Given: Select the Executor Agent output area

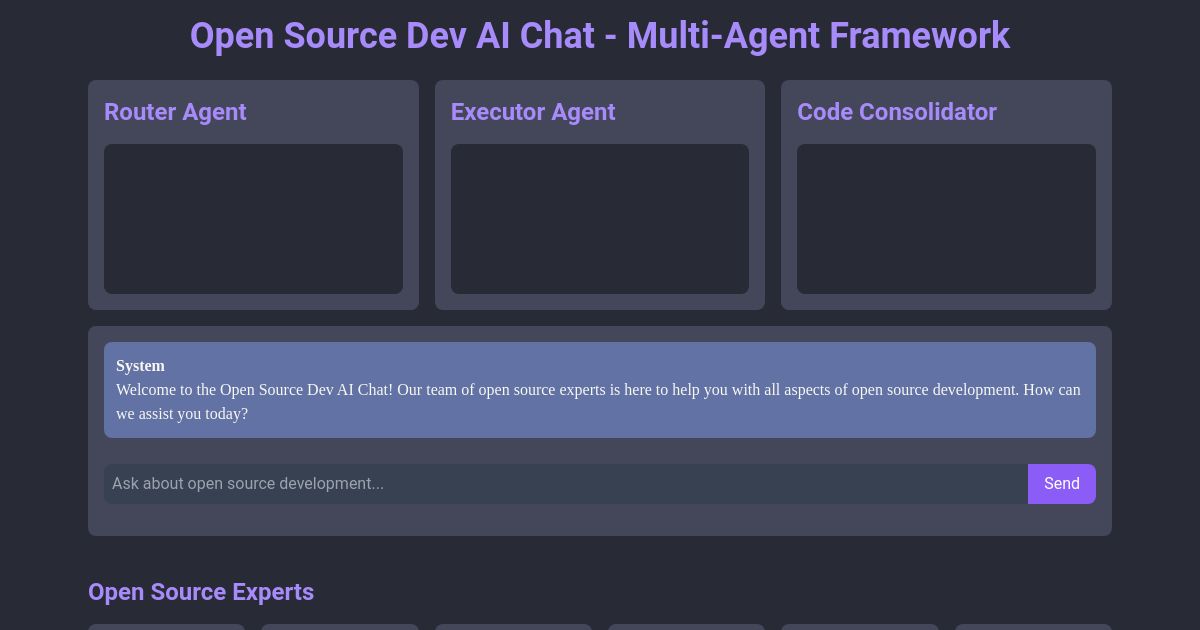Looking at the screenshot, I should (x=600, y=219).
